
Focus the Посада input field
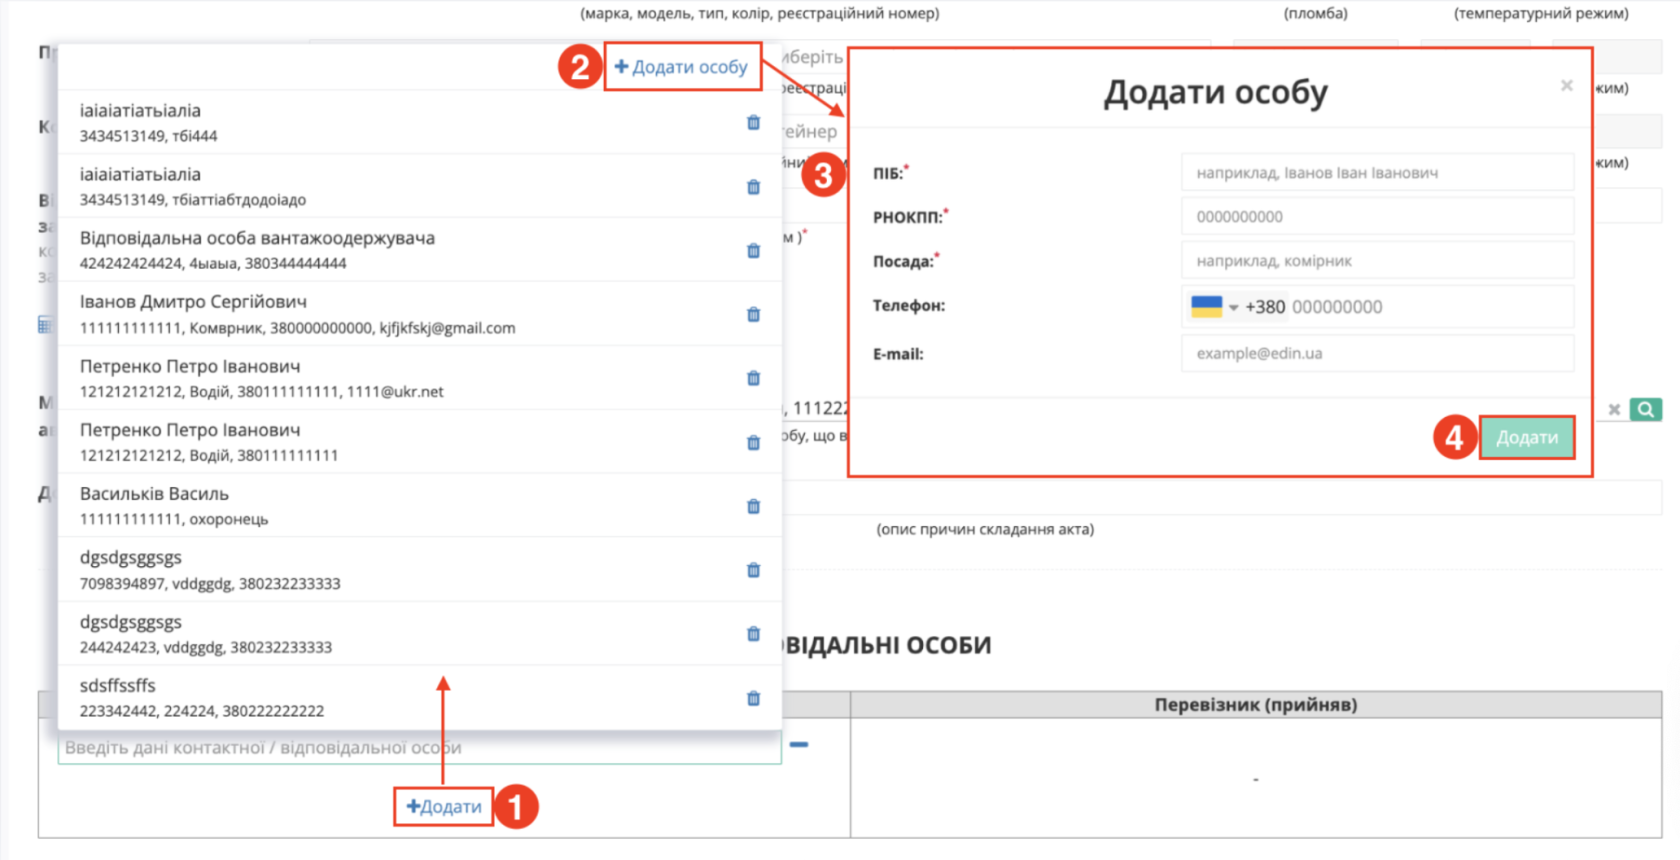coord(1377,261)
